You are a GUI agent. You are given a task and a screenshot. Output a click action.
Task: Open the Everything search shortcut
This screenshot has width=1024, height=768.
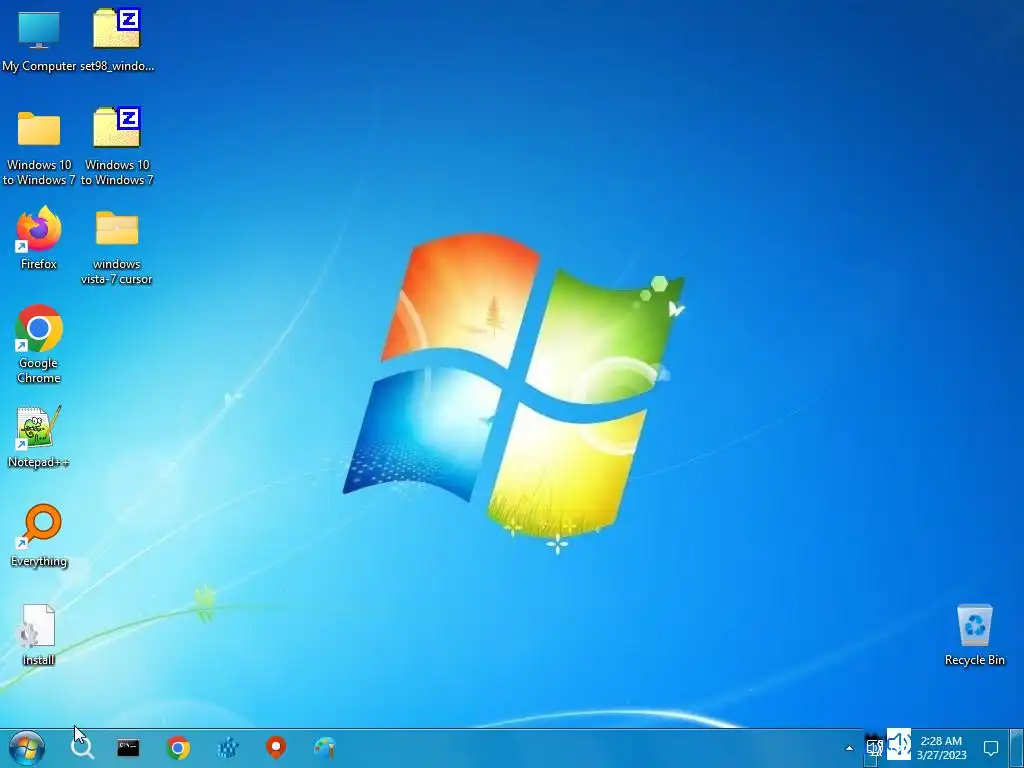[x=39, y=536]
